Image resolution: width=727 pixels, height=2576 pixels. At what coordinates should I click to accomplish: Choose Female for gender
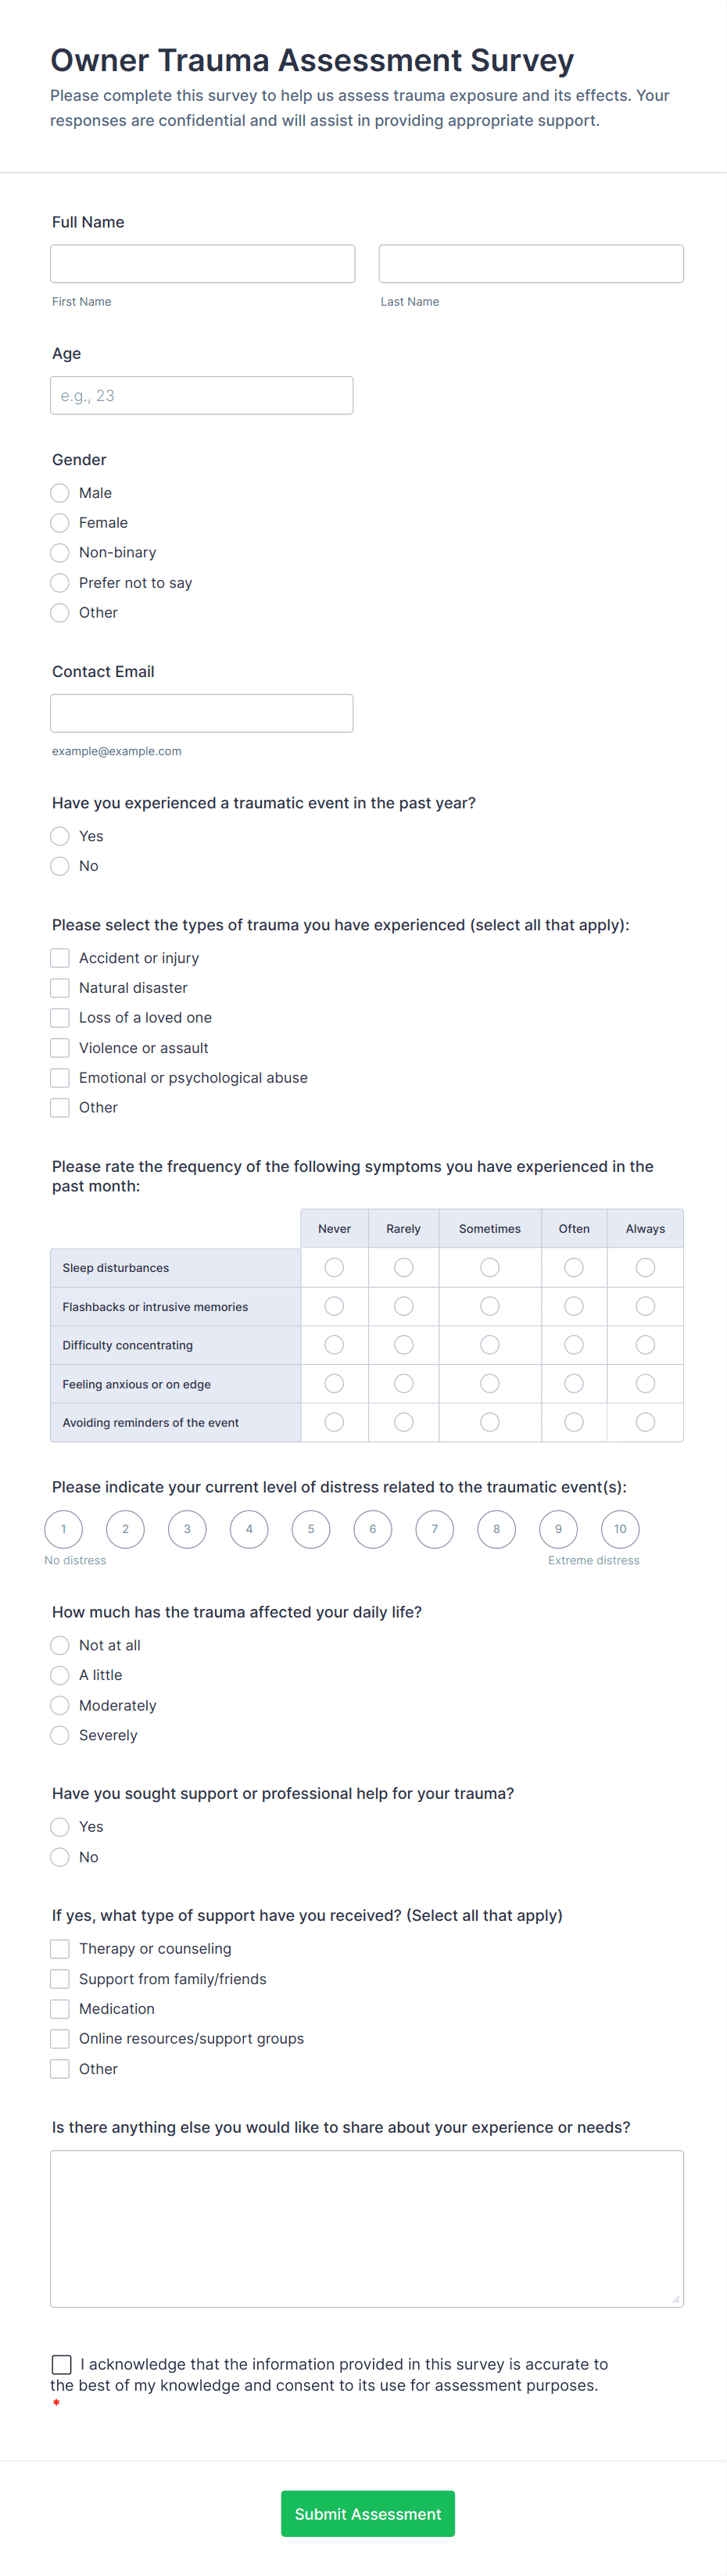(59, 522)
